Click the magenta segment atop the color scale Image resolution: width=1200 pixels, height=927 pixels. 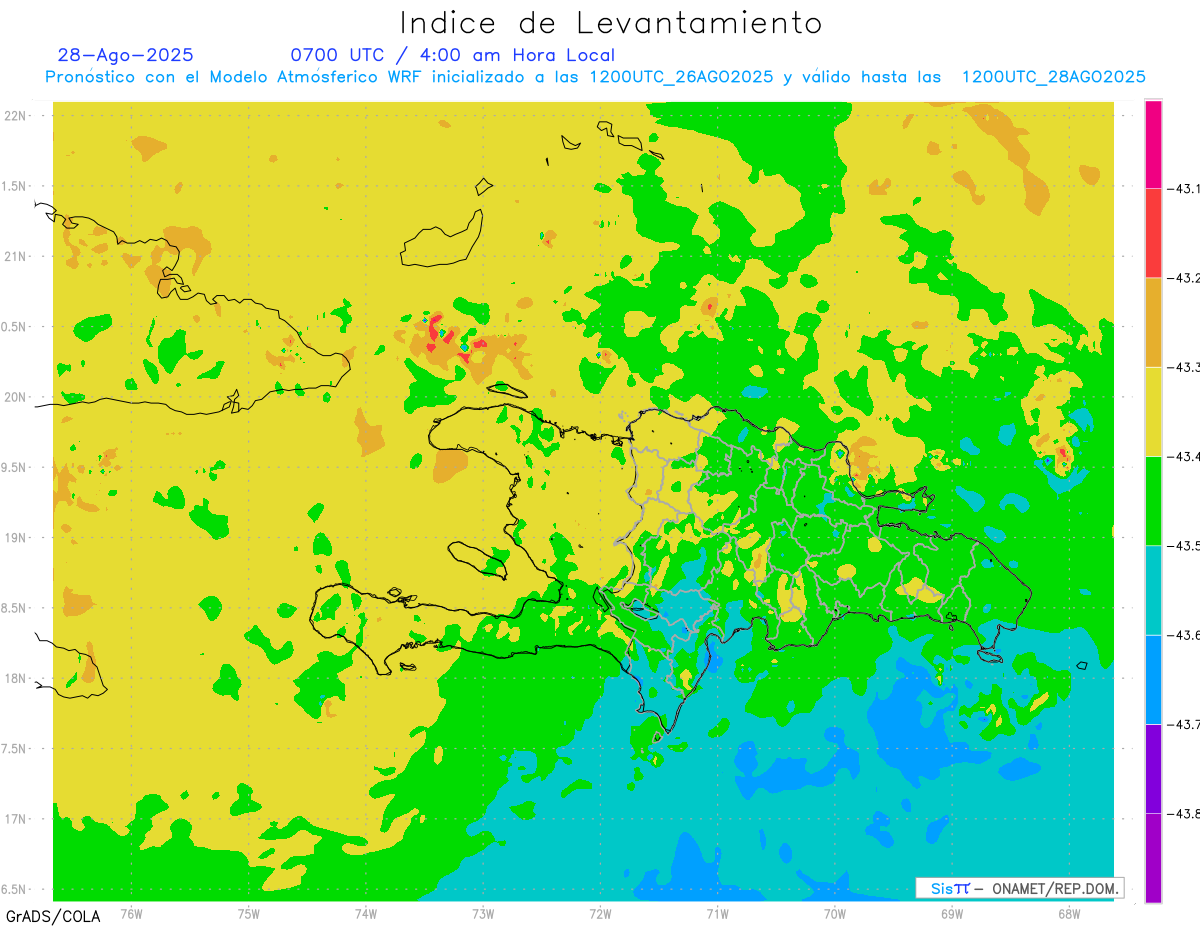coord(1153,144)
